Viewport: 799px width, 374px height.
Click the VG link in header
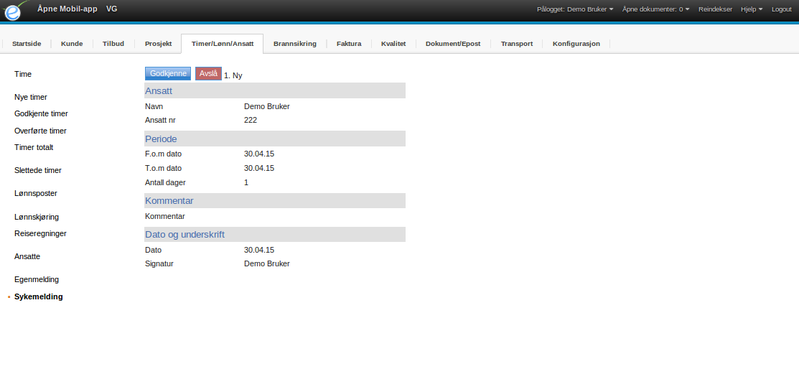[112, 9]
